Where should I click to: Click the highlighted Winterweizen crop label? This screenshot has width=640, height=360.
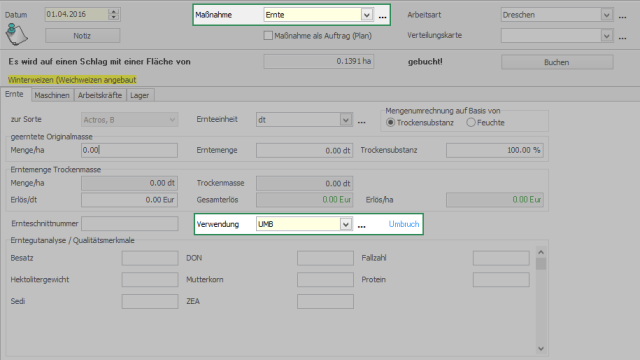coord(72,80)
